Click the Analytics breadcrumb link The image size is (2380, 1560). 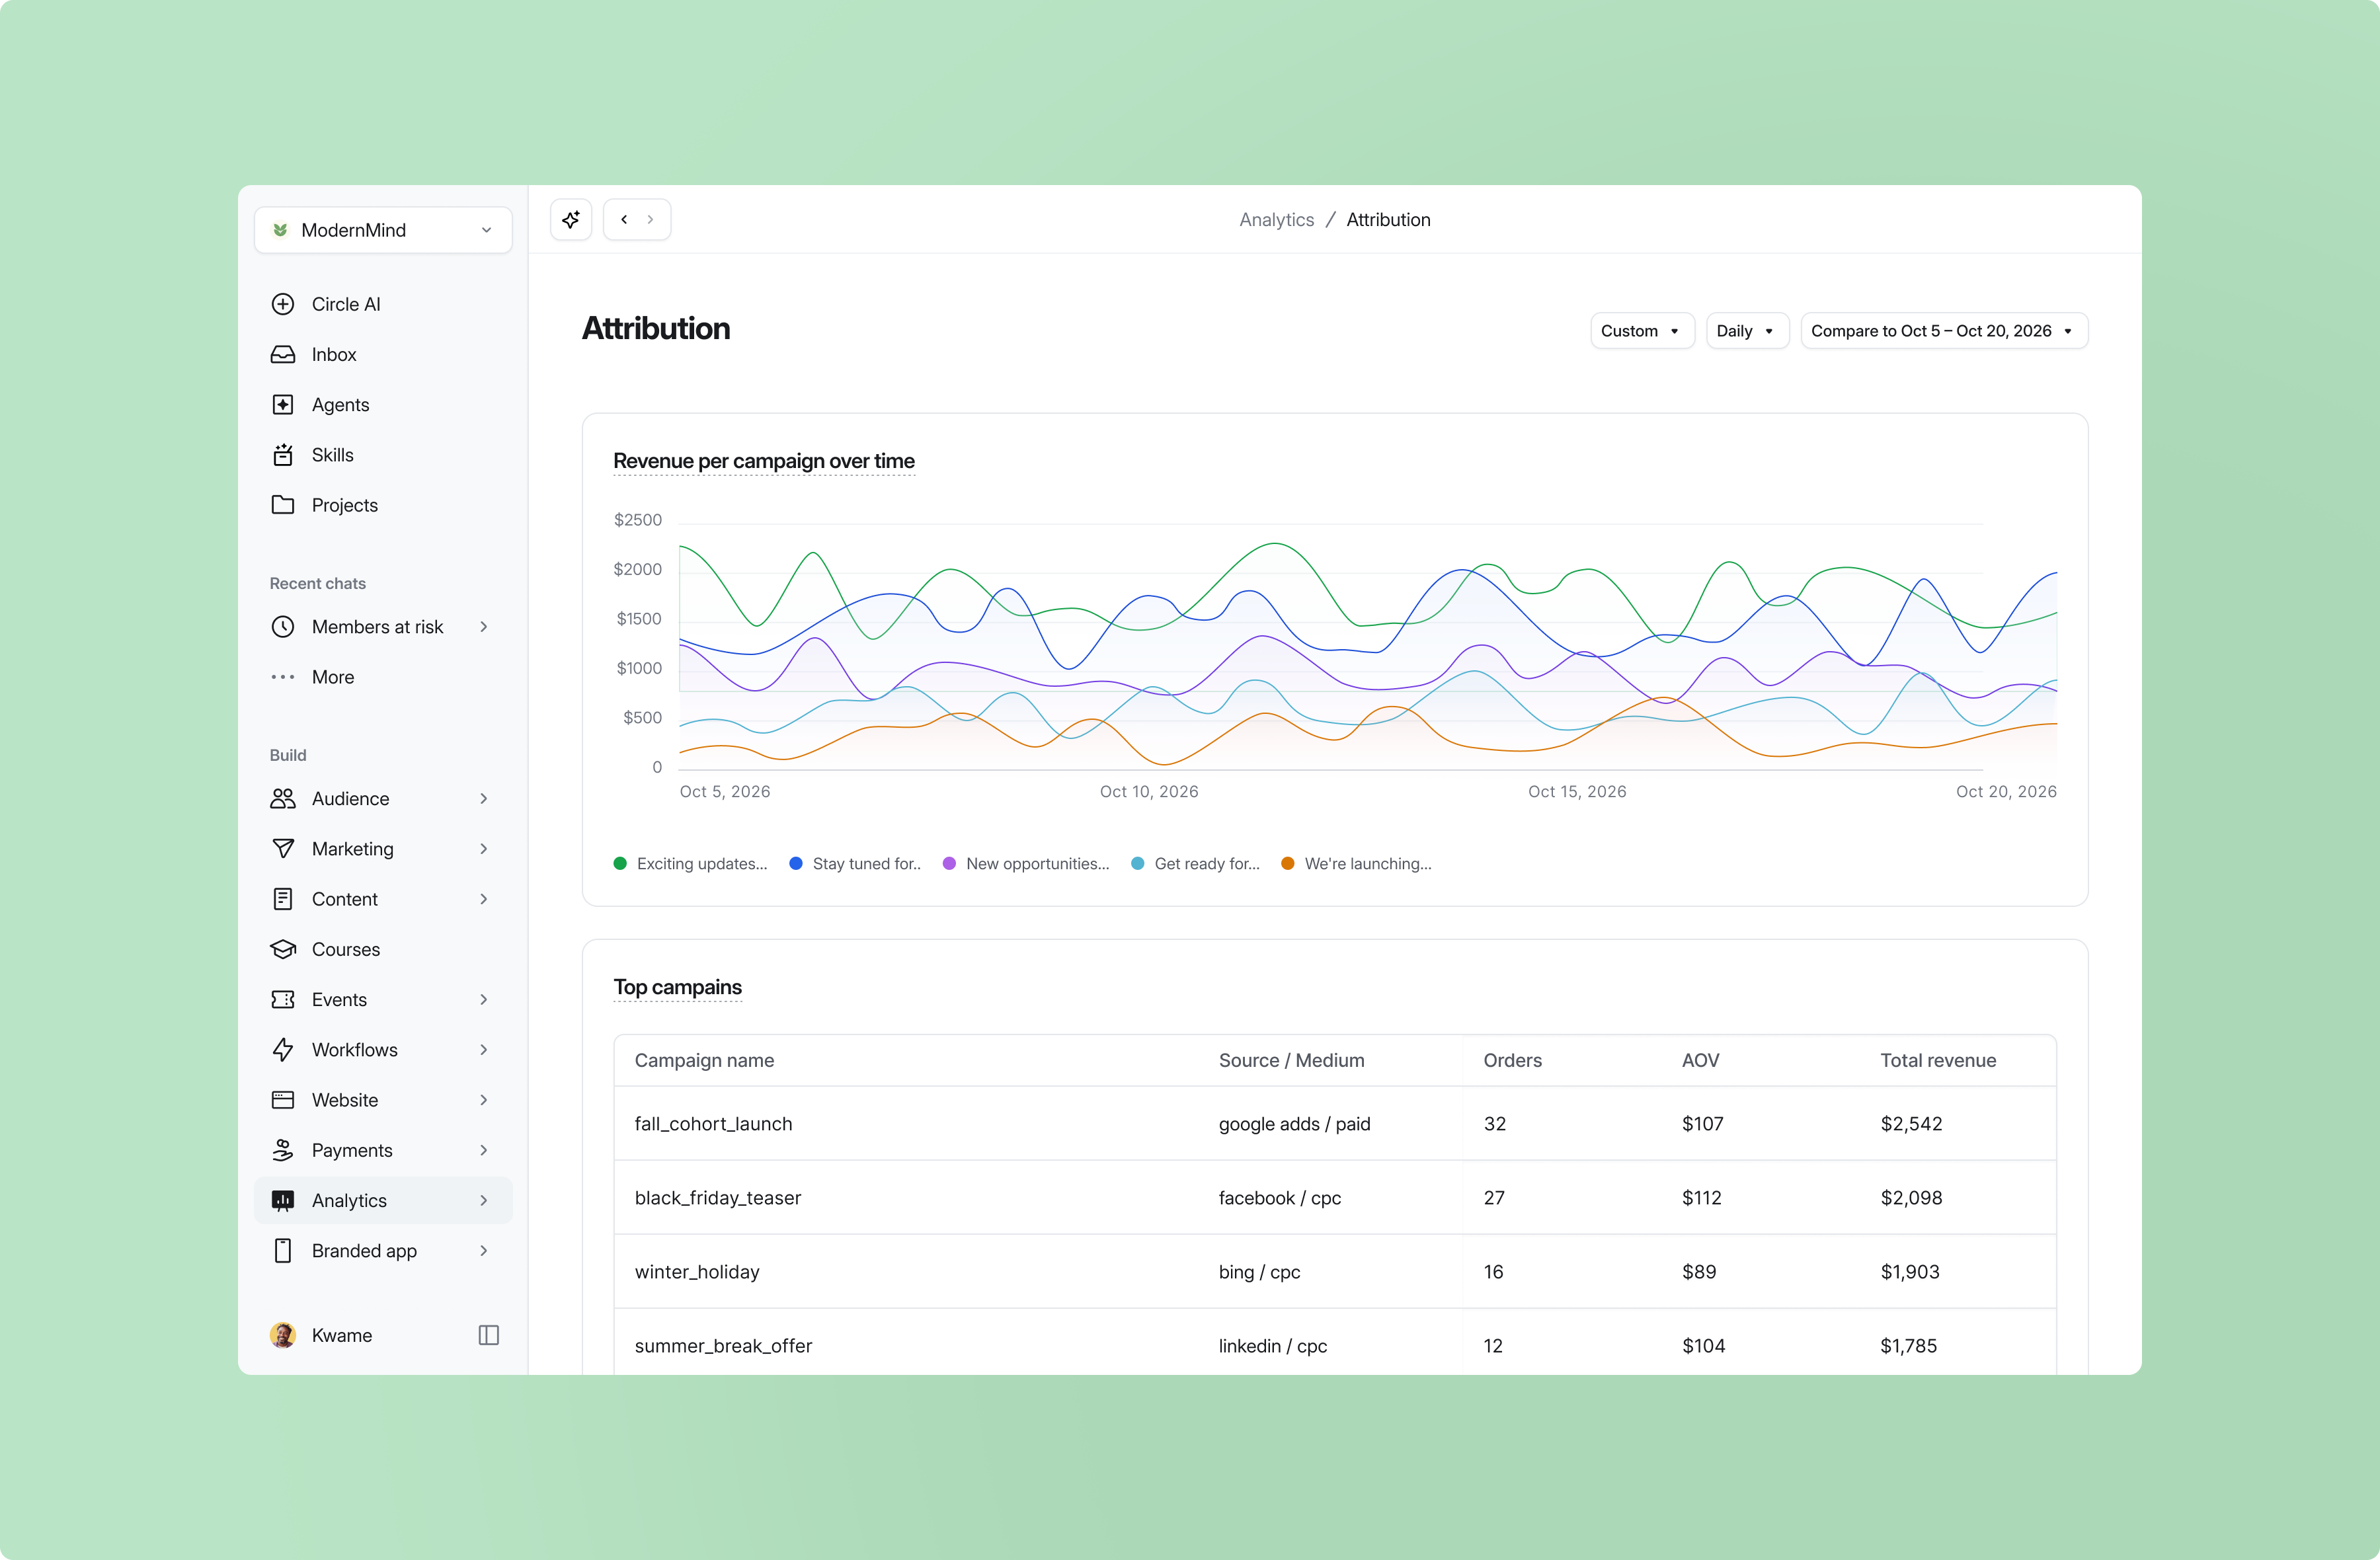tap(1276, 219)
